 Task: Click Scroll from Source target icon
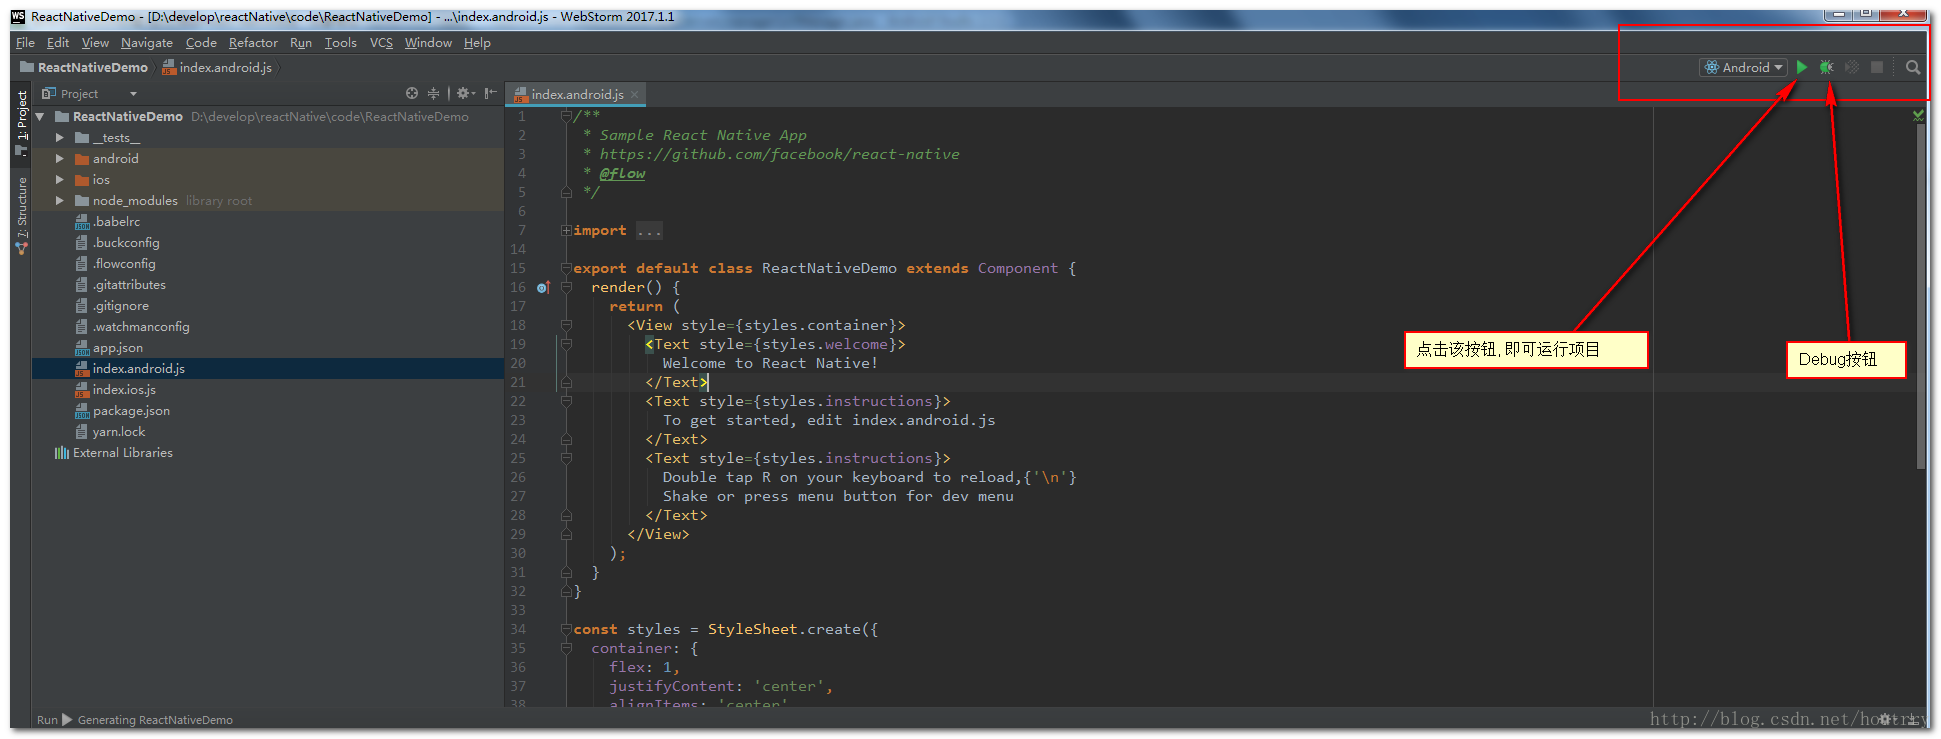coord(412,93)
